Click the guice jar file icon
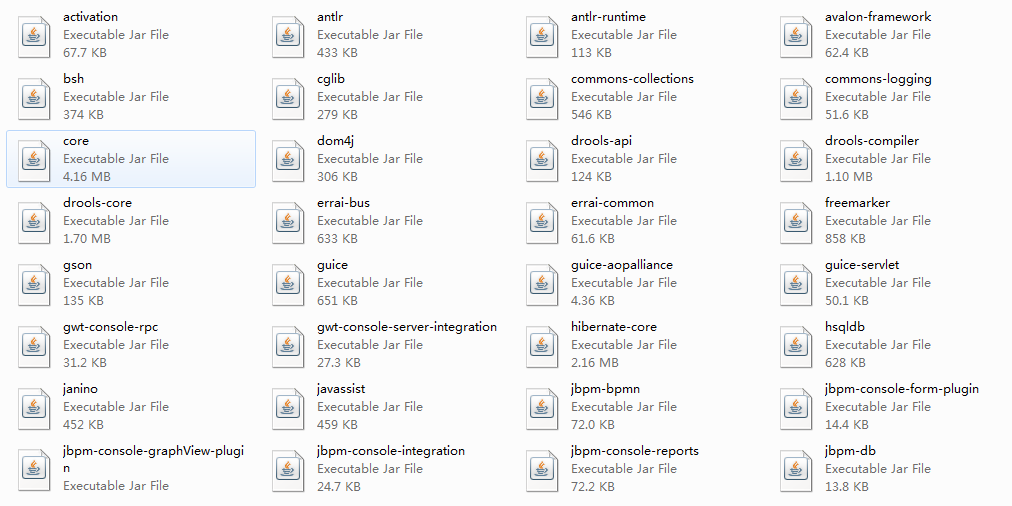The height and width of the screenshot is (506, 1012). tap(288, 284)
